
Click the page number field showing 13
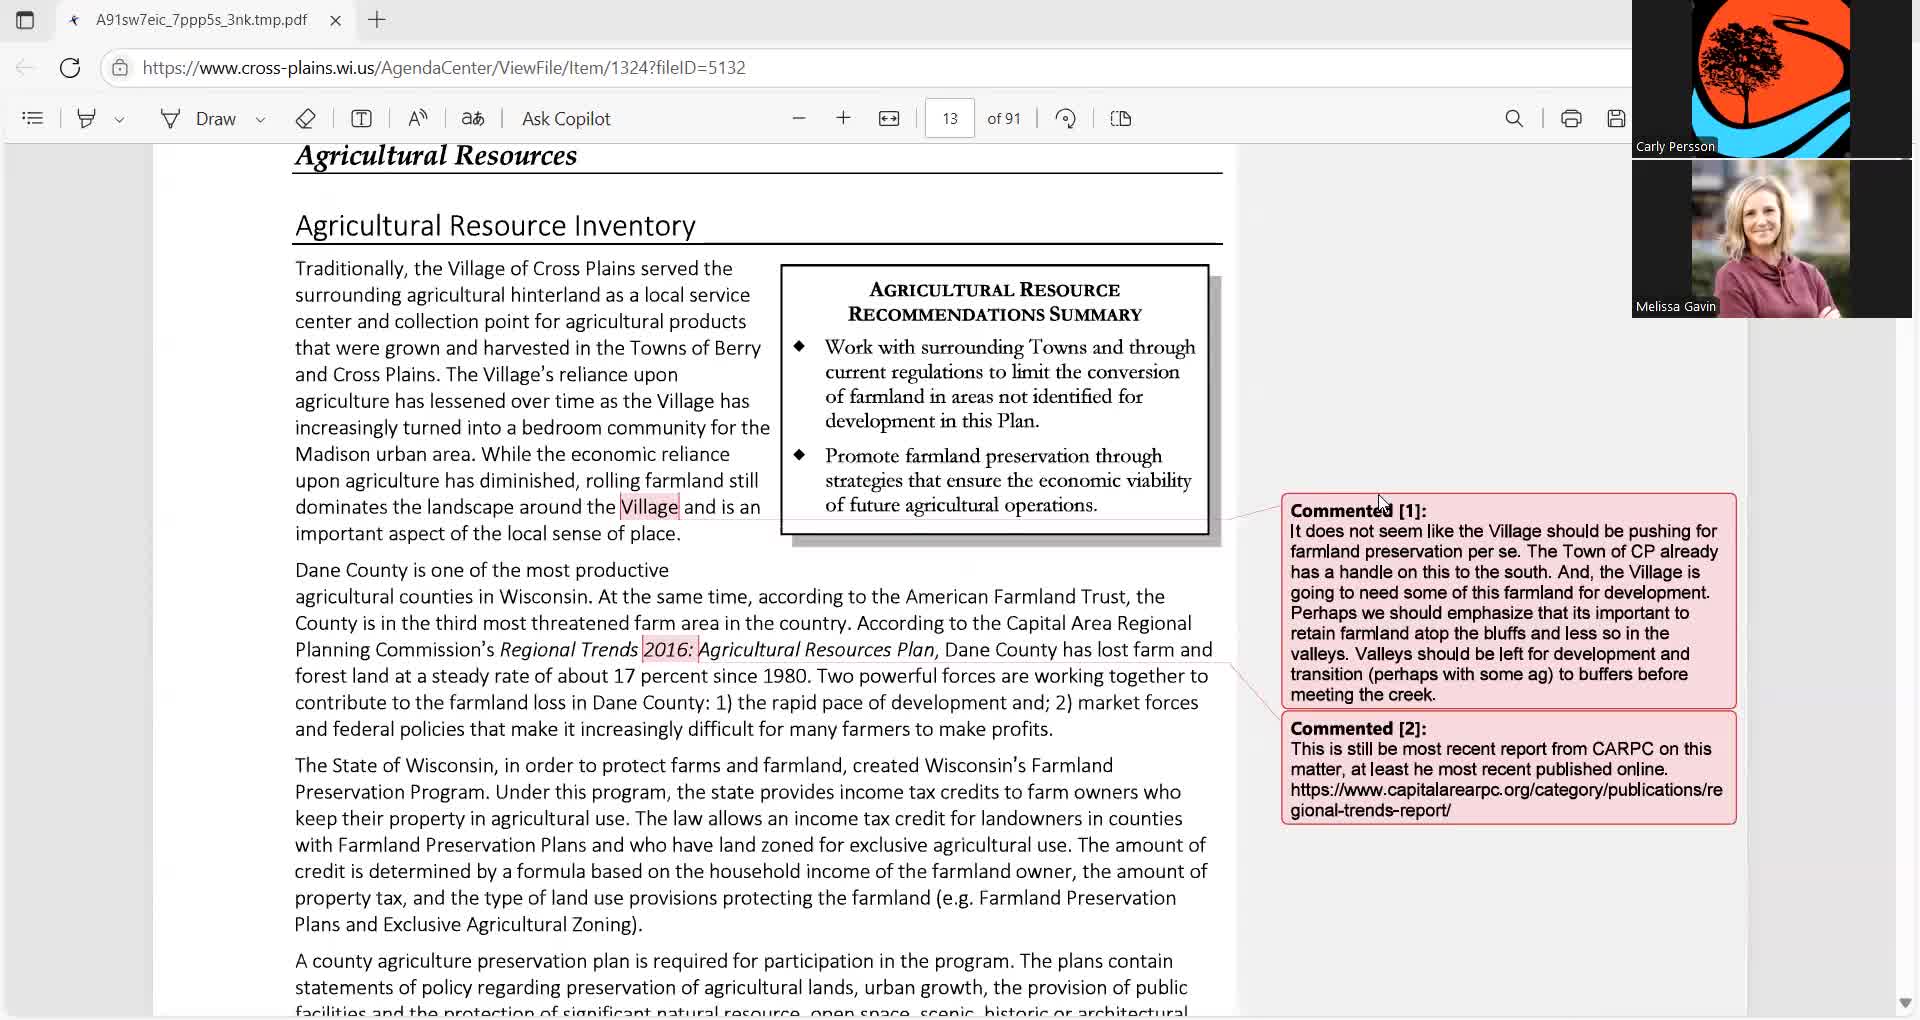(x=950, y=118)
